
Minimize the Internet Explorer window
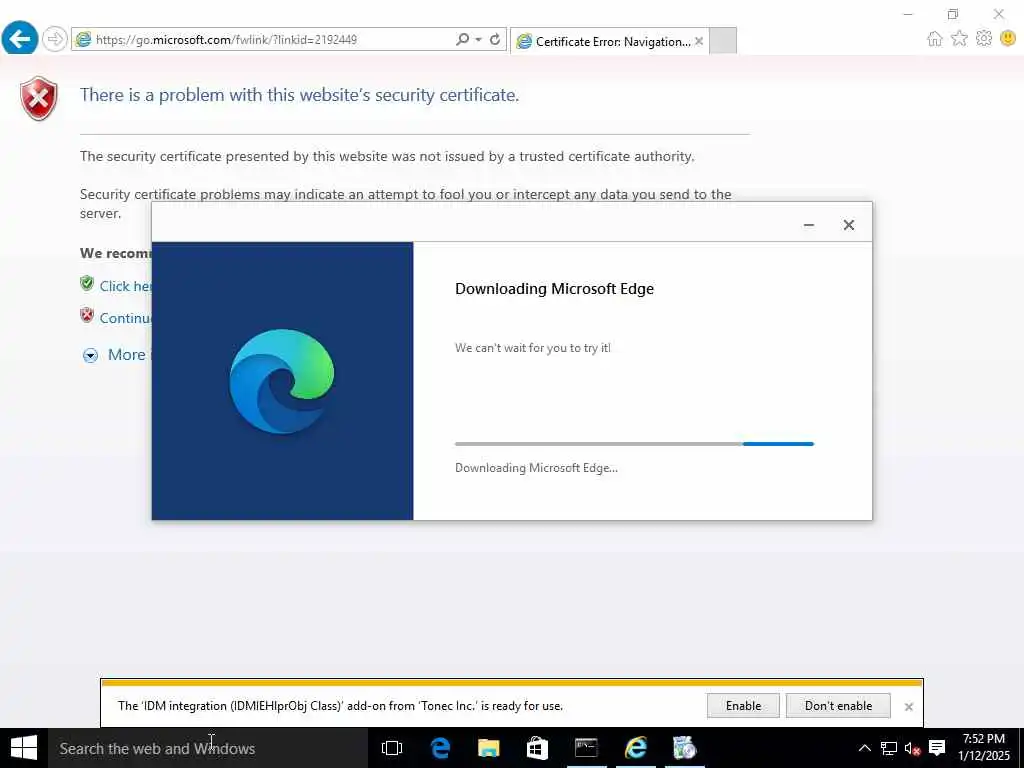908,14
